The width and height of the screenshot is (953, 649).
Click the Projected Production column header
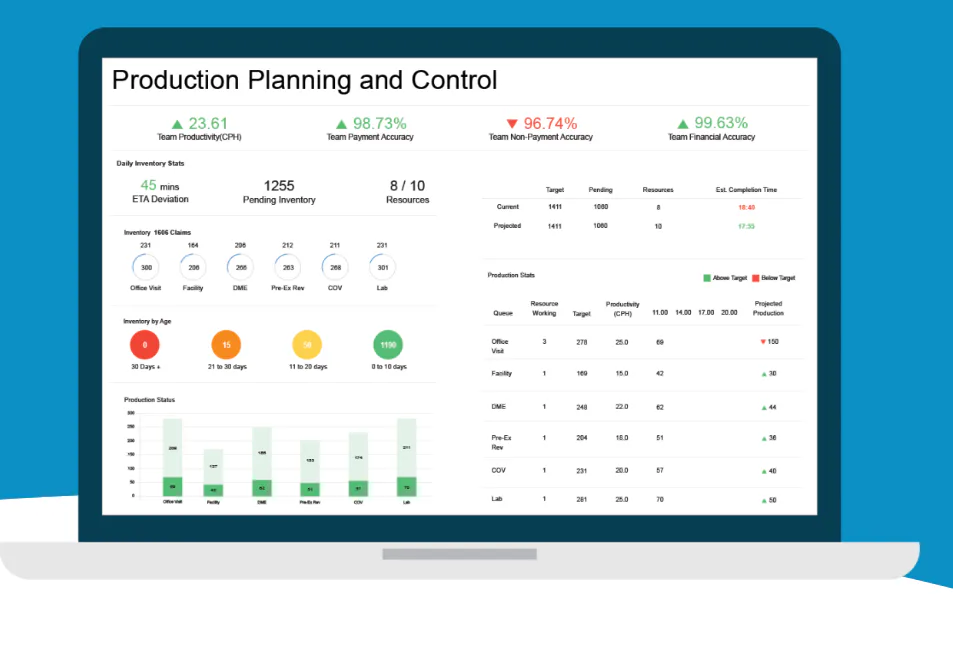768,309
